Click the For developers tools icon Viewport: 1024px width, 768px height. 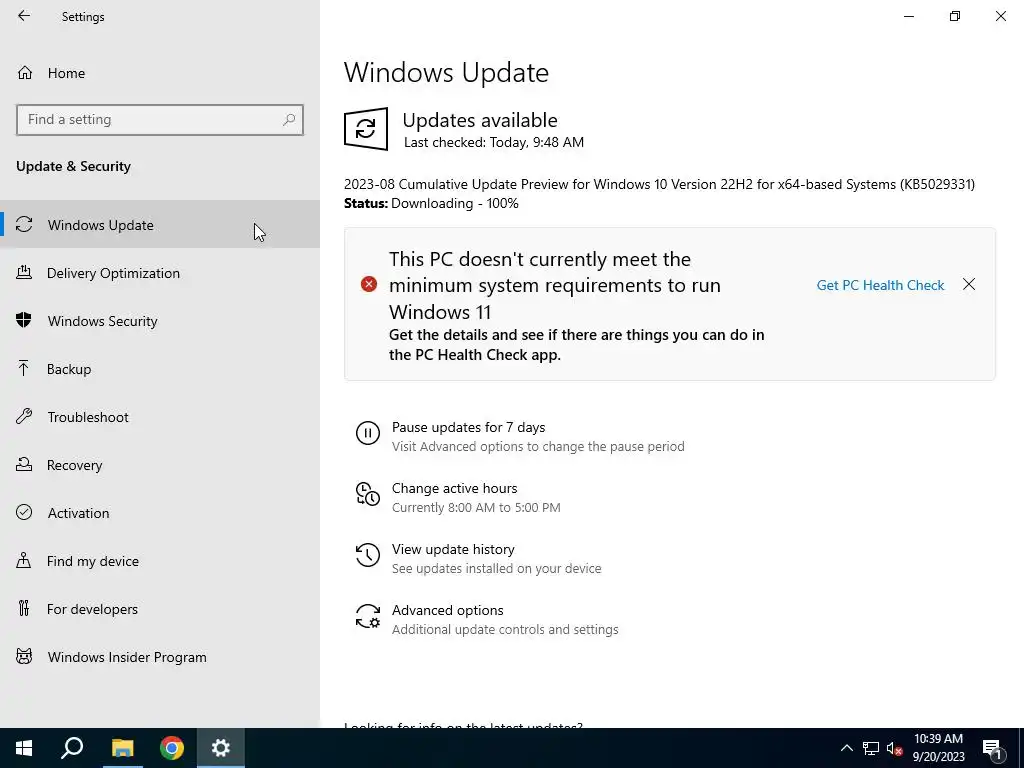24,608
